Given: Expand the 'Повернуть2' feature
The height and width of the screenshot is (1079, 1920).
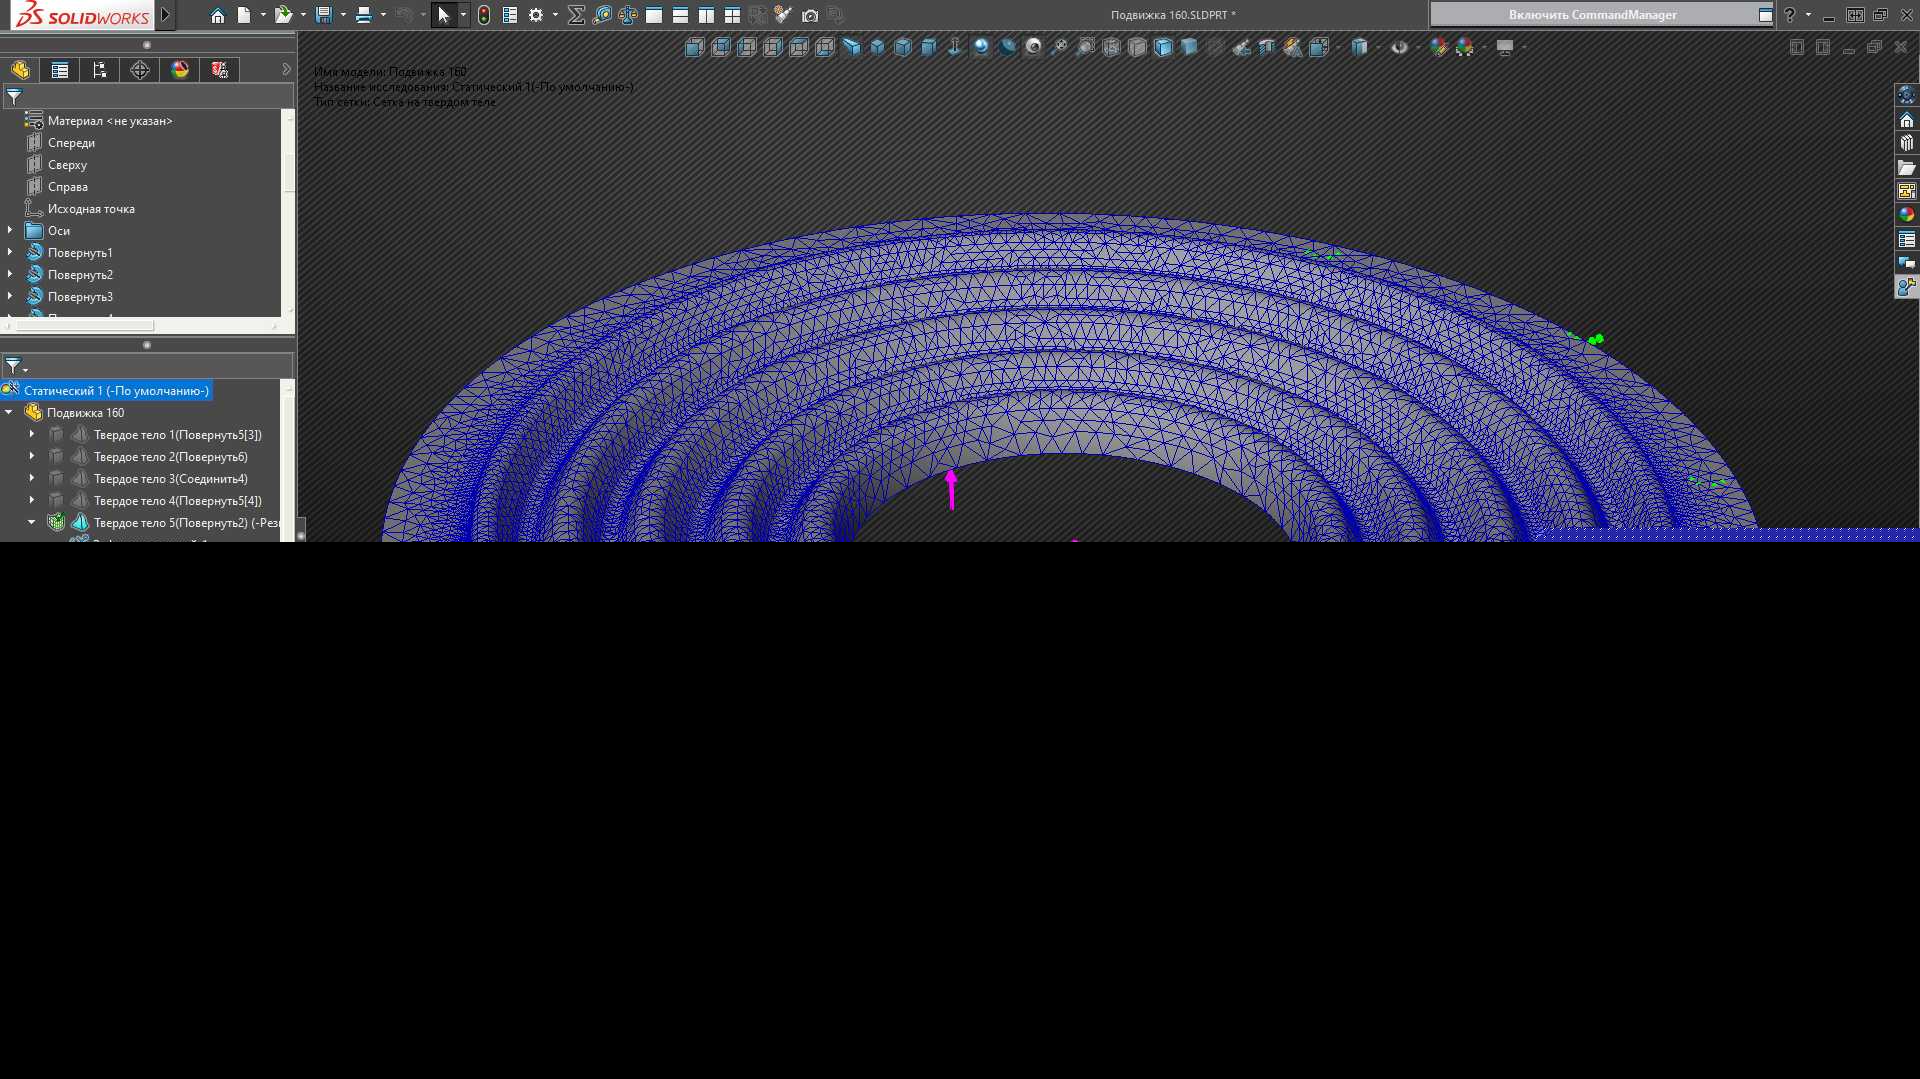Looking at the screenshot, I should pyautogui.click(x=10, y=274).
